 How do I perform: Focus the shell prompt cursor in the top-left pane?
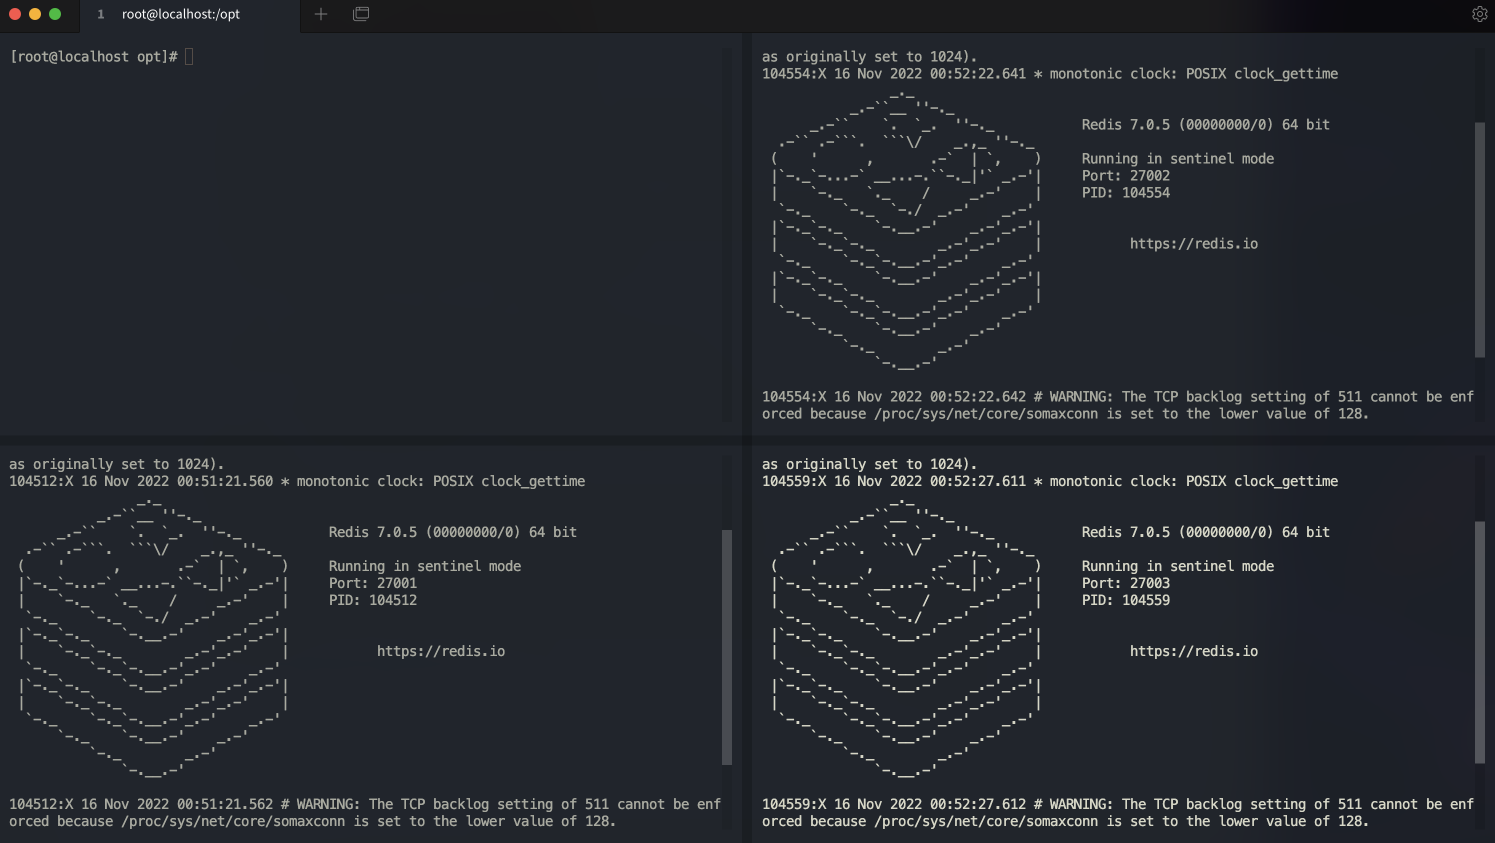(189, 57)
